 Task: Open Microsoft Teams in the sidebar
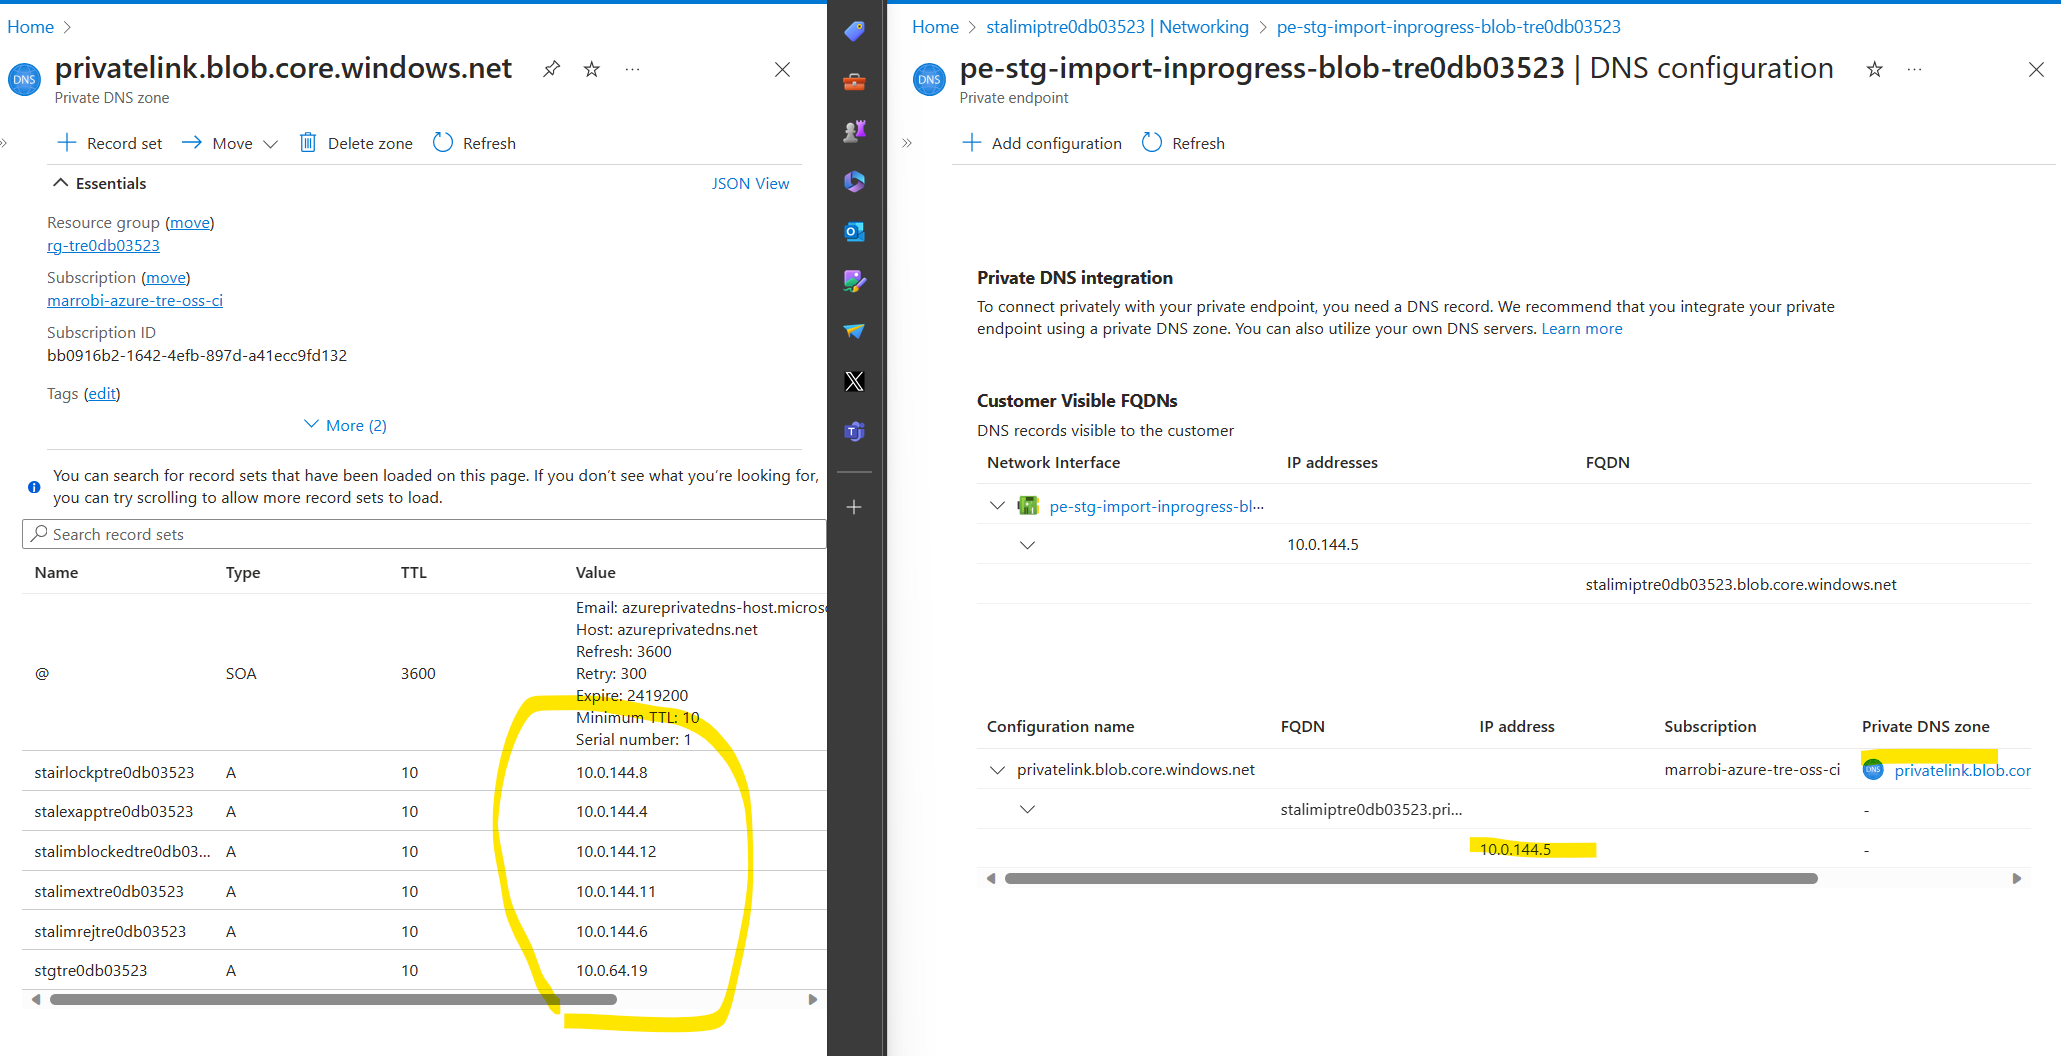coord(854,431)
